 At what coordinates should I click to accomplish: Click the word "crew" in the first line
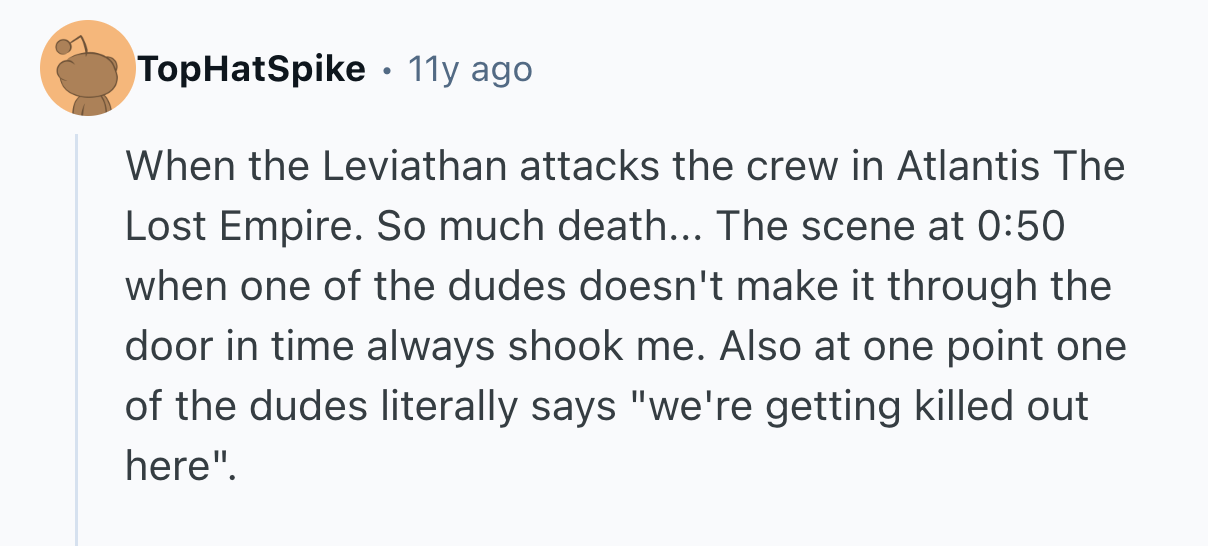pos(793,166)
